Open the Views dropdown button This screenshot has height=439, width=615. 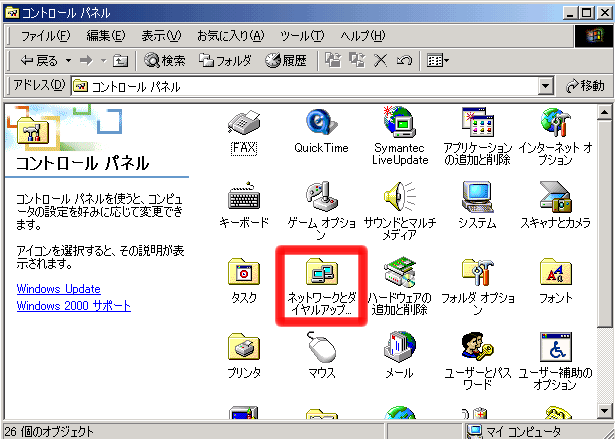click(438, 60)
